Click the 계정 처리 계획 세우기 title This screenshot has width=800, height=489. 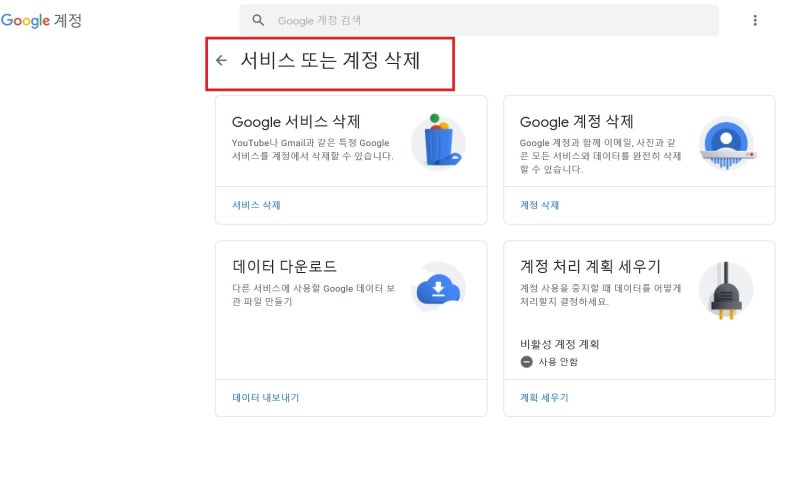tap(590, 266)
